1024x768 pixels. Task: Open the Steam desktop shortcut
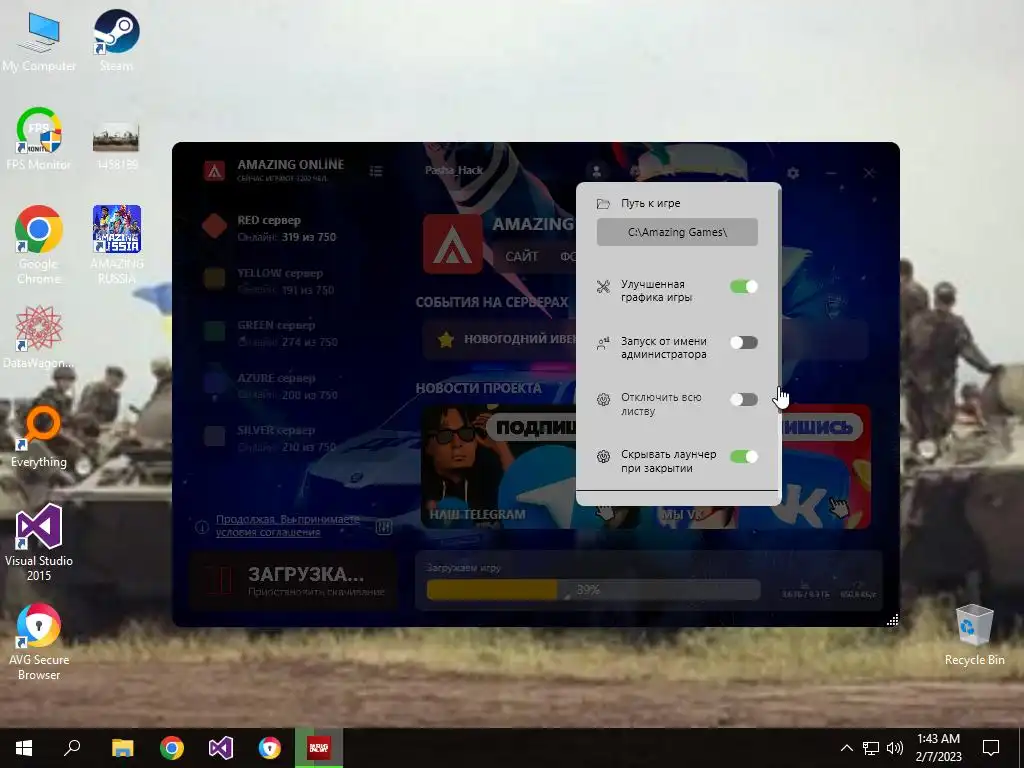point(116,40)
